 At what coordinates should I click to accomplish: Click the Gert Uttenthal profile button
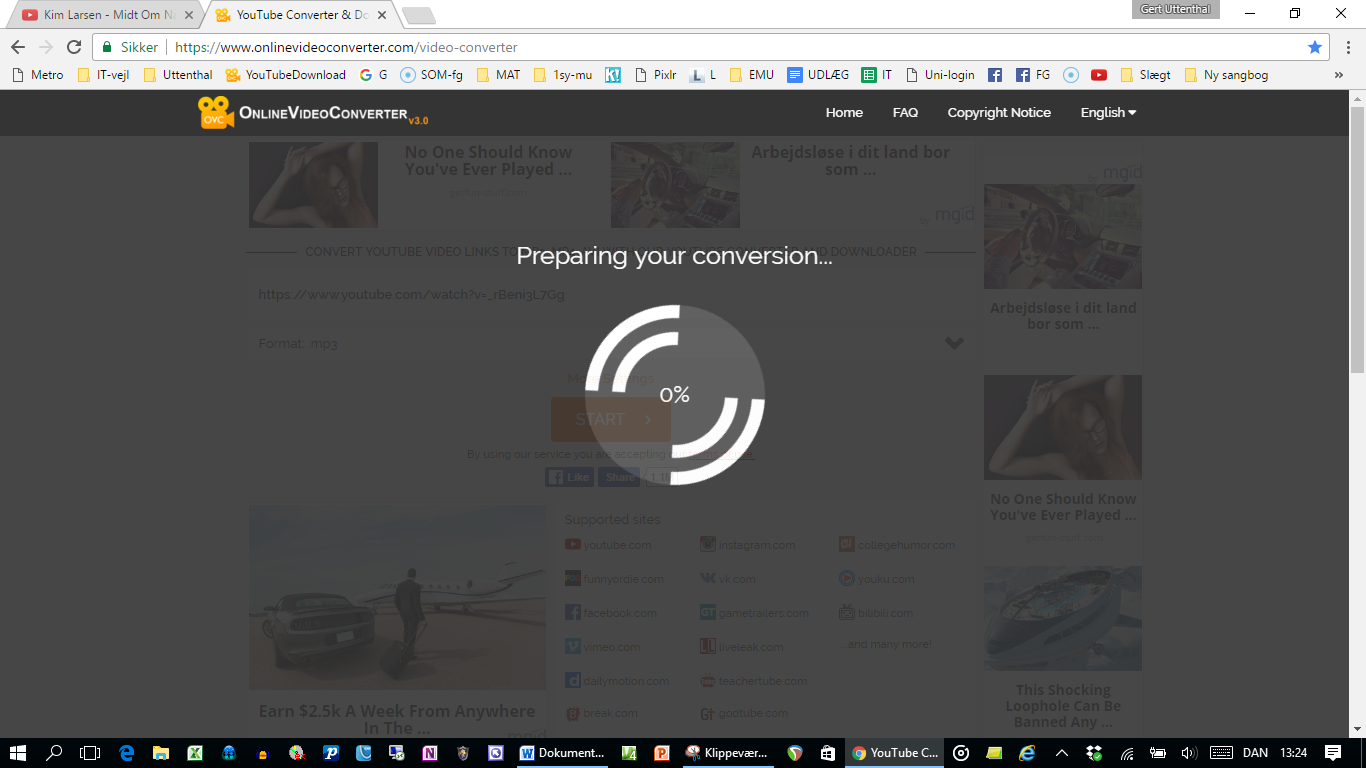pyautogui.click(x=1176, y=10)
